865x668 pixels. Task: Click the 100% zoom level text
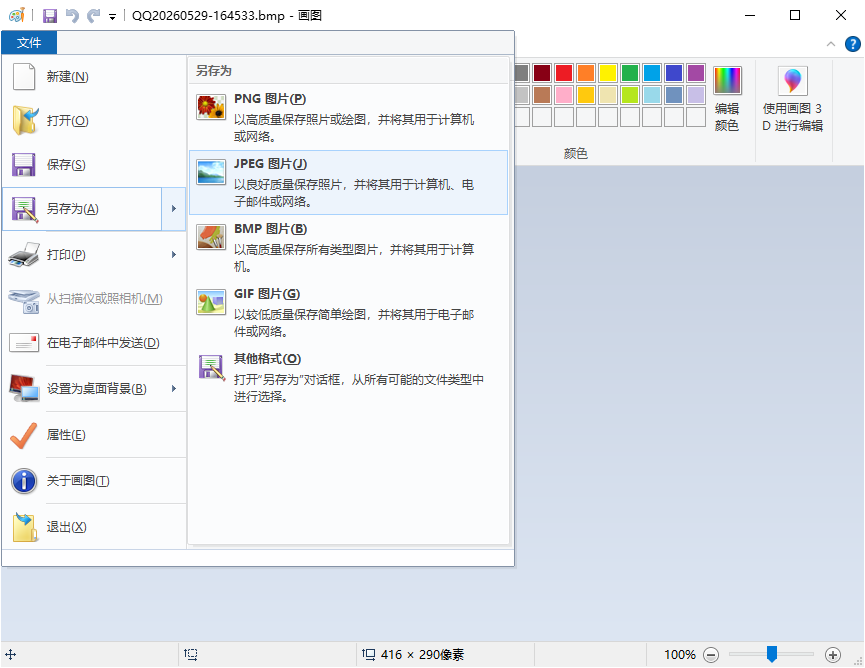[x=680, y=655]
